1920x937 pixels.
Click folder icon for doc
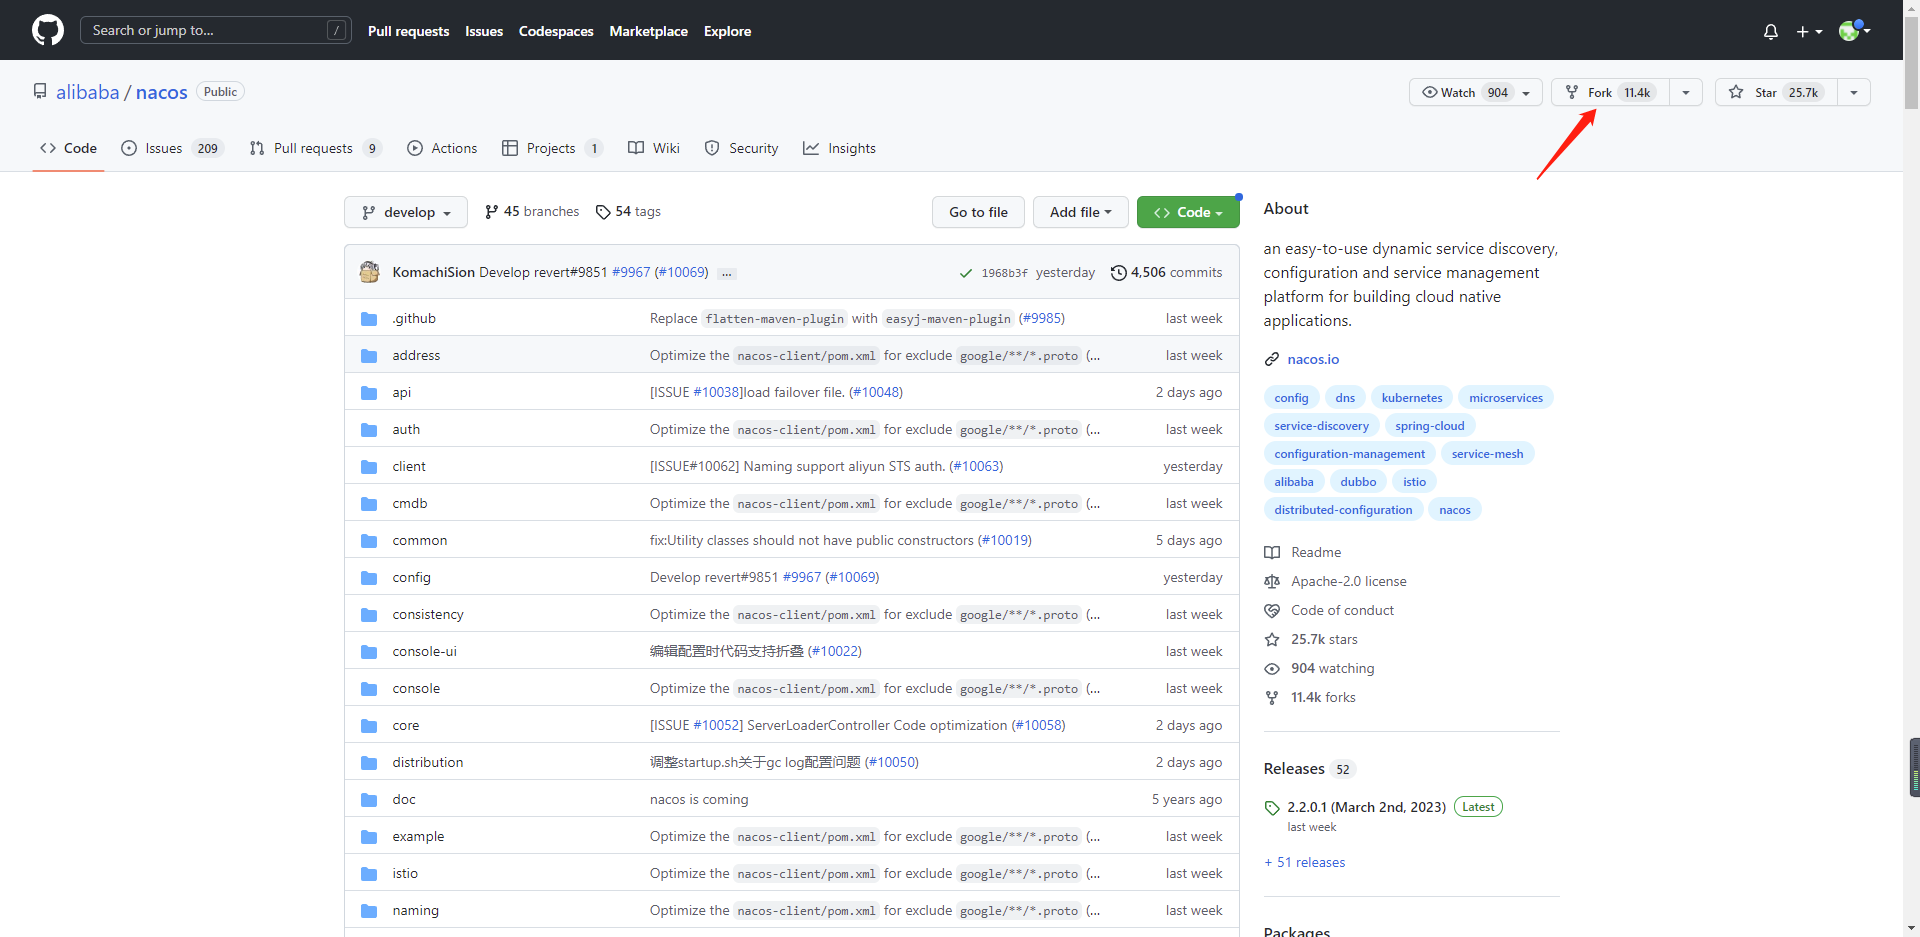(369, 799)
